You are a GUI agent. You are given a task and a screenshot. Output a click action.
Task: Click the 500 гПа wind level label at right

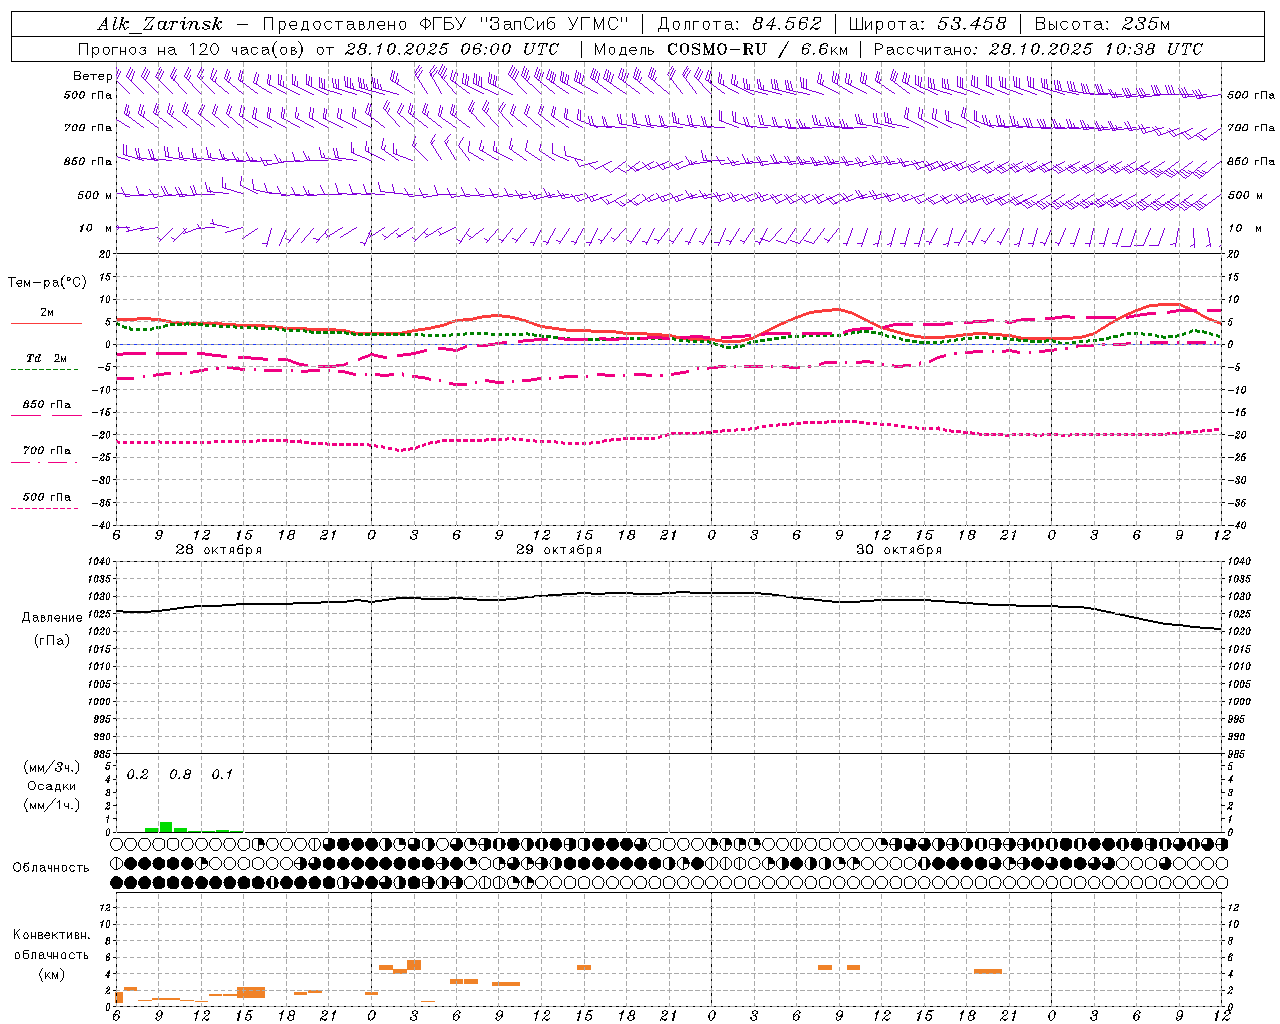1252,95
